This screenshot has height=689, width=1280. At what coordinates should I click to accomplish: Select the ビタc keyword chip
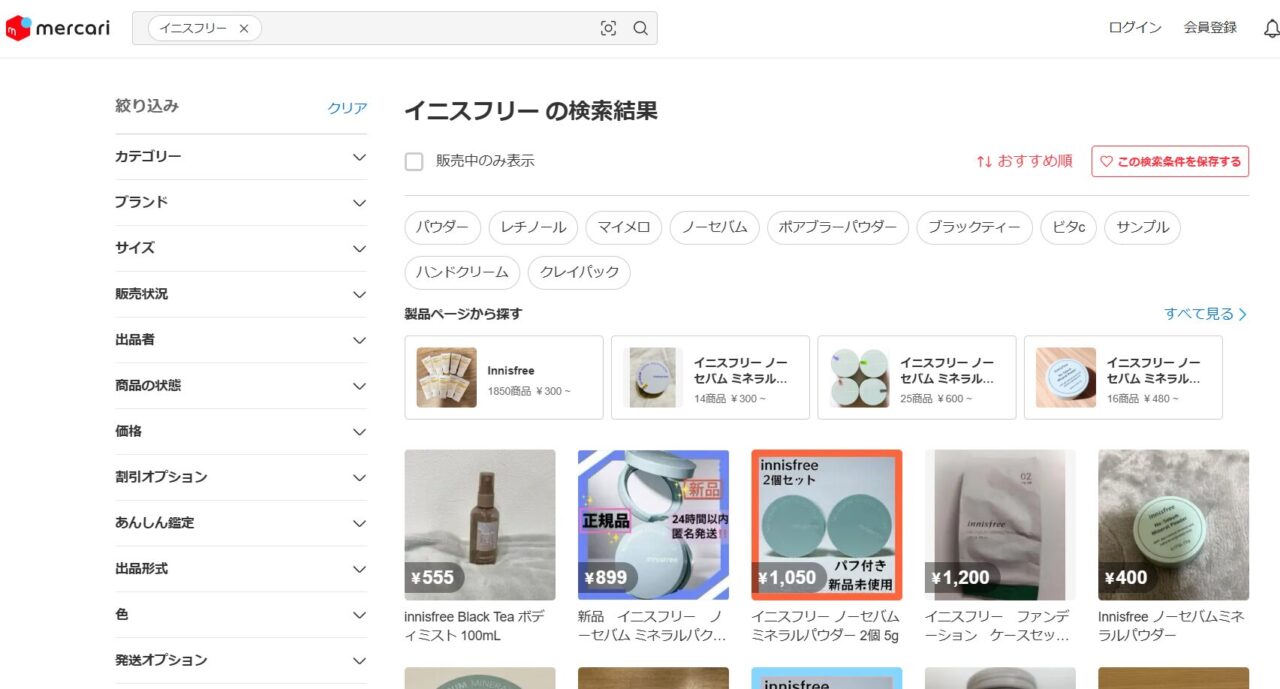[x=1069, y=228]
